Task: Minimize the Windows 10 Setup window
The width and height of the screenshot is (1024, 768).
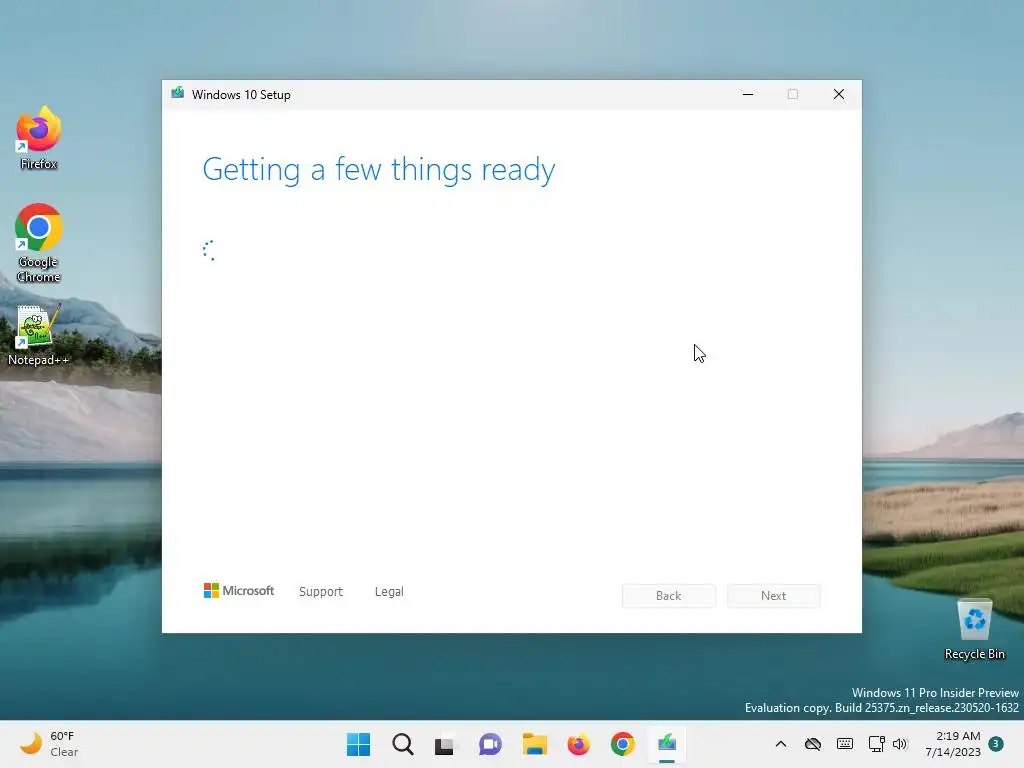Action: point(748,94)
